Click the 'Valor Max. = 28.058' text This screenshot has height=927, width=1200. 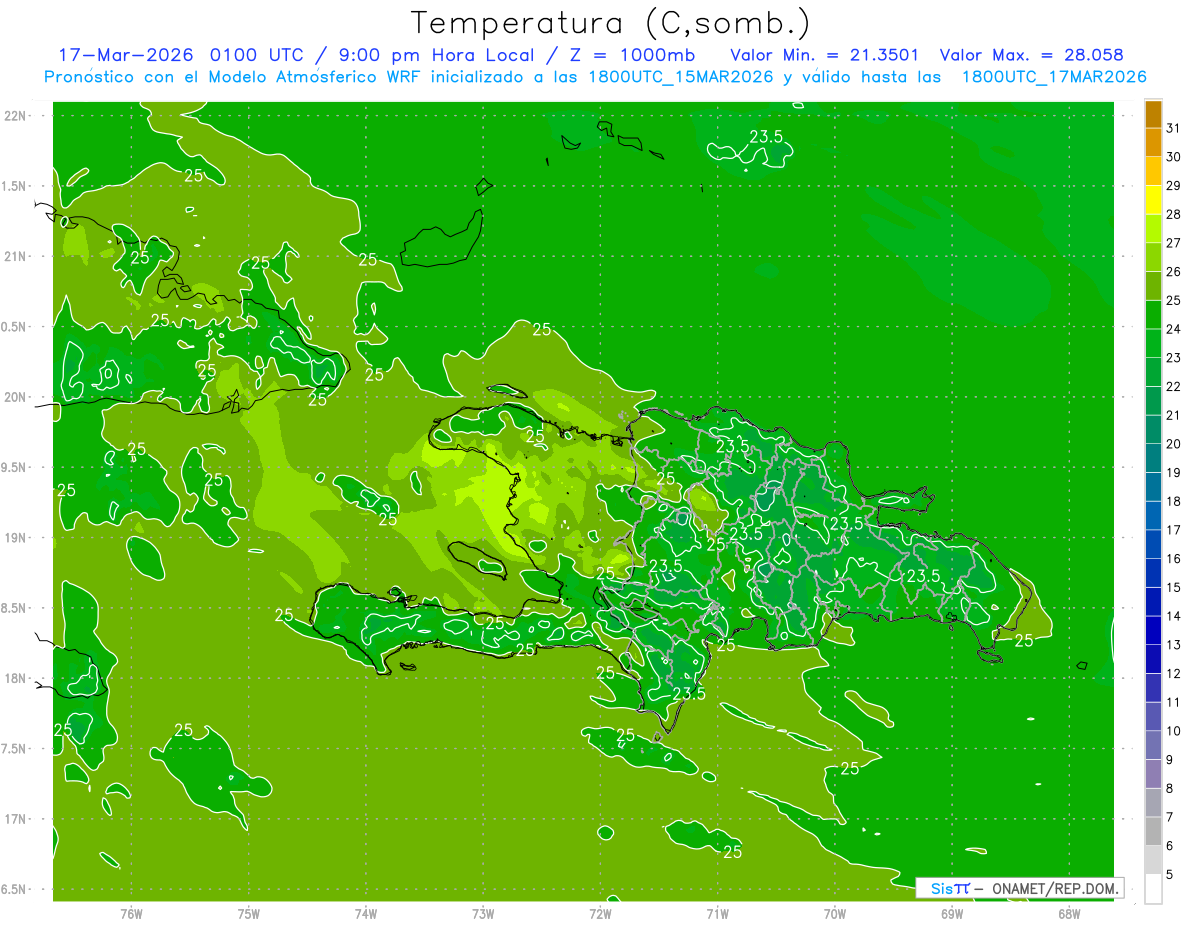(1032, 55)
